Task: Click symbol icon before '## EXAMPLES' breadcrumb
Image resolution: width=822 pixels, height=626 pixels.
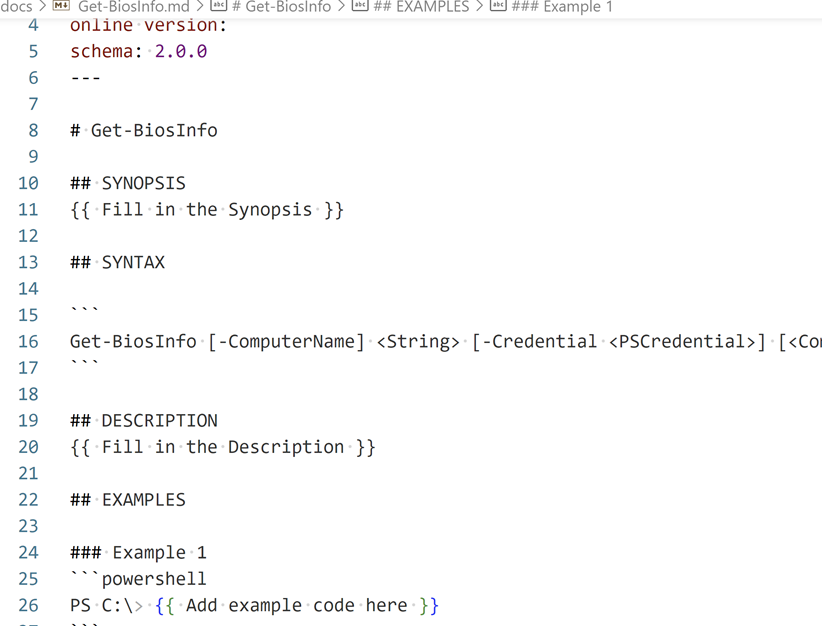Action: point(360,6)
